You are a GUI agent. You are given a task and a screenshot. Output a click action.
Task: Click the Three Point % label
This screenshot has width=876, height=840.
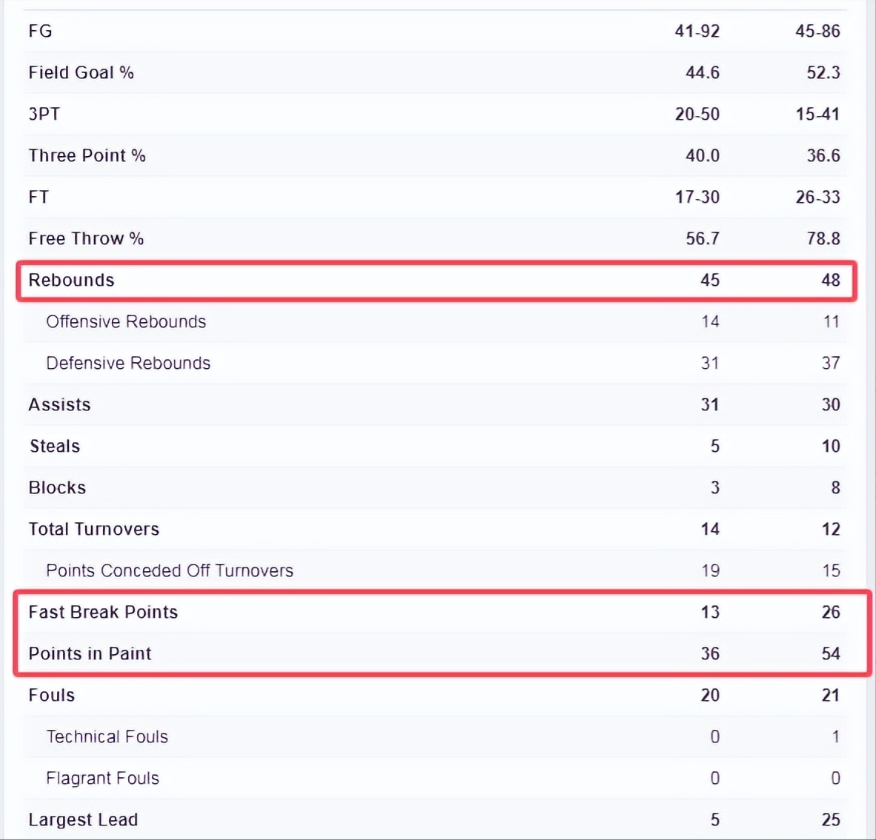point(87,156)
